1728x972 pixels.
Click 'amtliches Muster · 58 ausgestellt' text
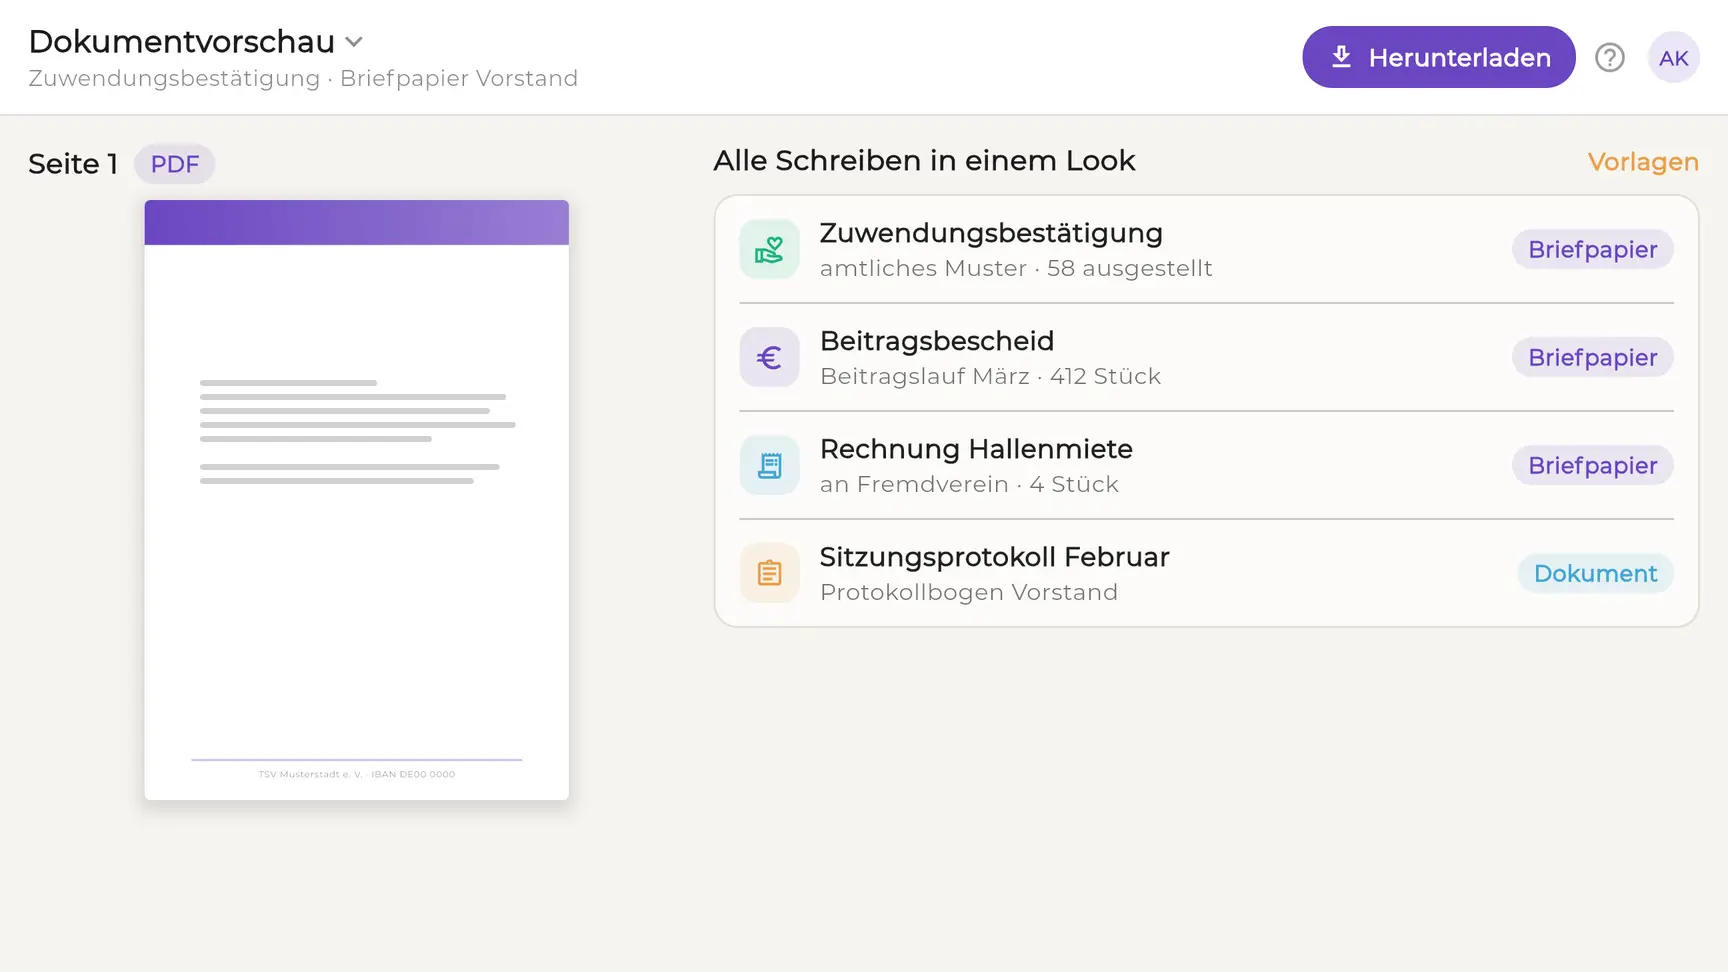coord(1016,268)
